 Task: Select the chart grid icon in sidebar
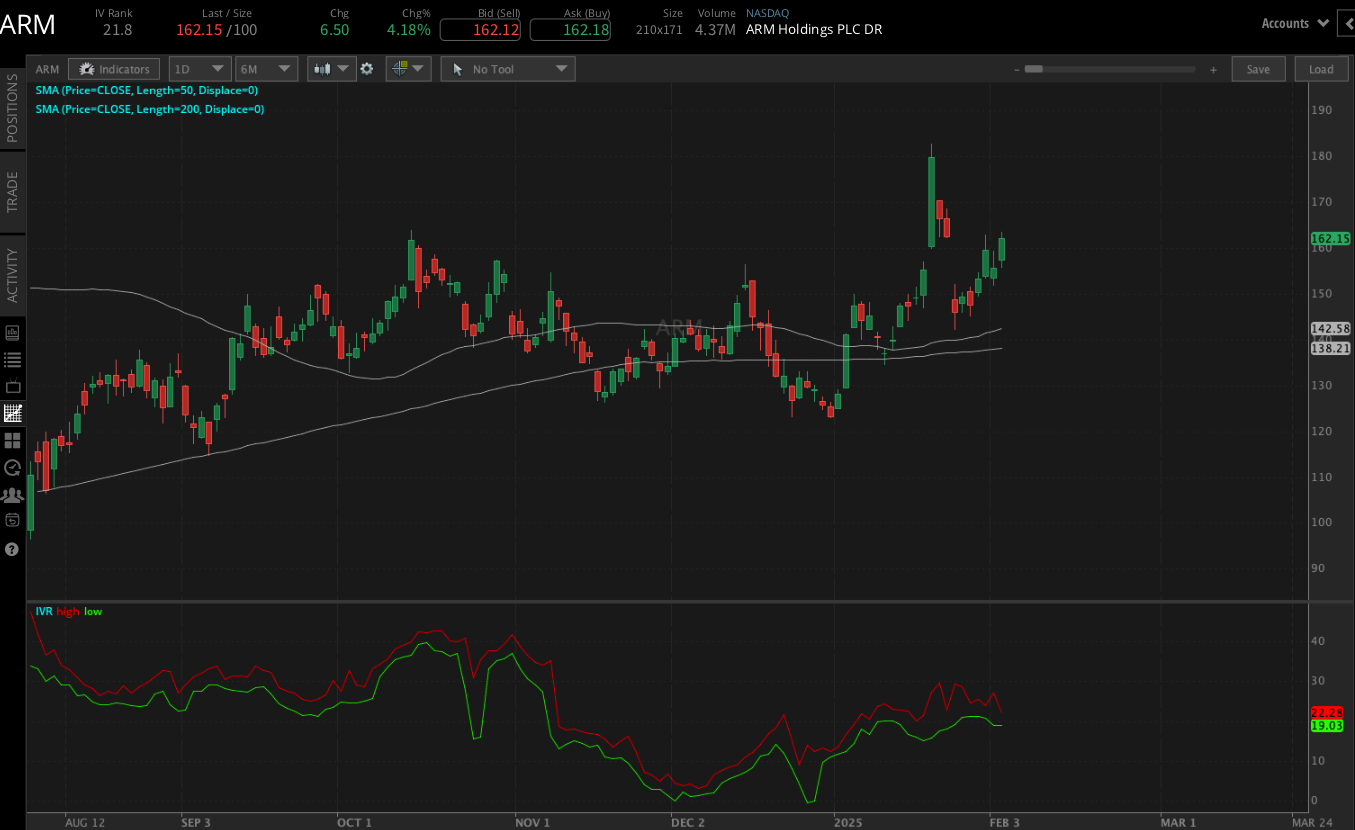point(12,413)
